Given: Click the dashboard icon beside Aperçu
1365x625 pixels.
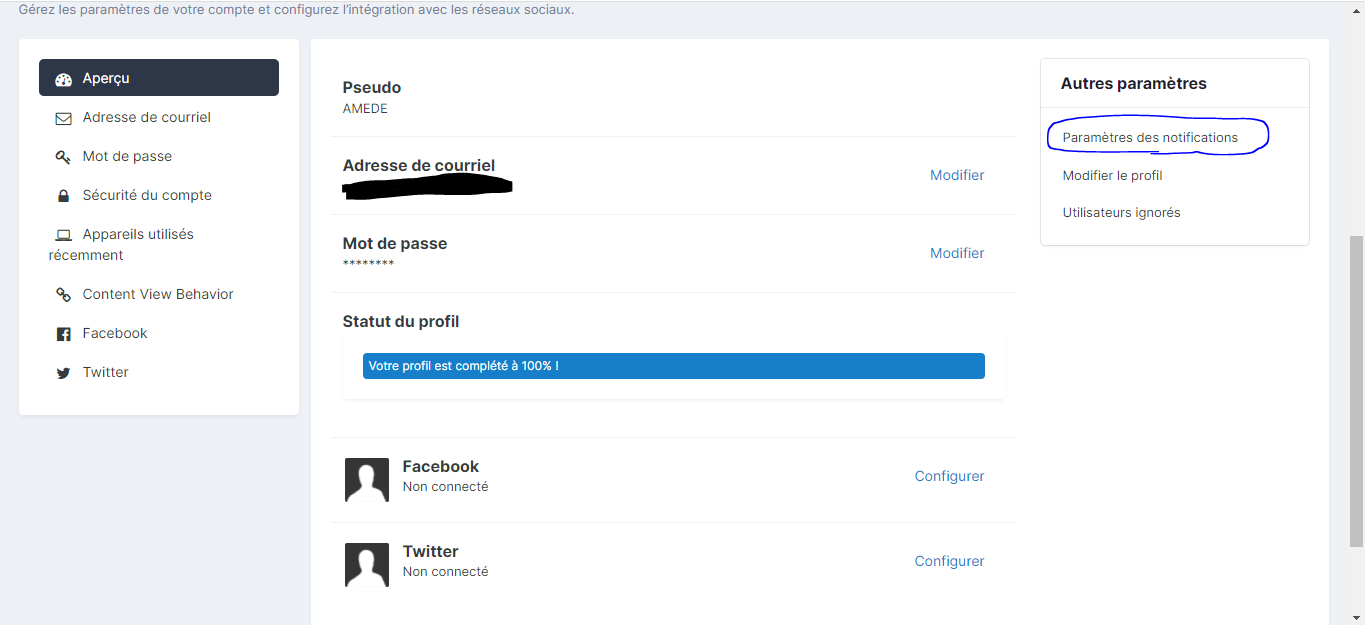Looking at the screenshot, I should tap(63, 79).
